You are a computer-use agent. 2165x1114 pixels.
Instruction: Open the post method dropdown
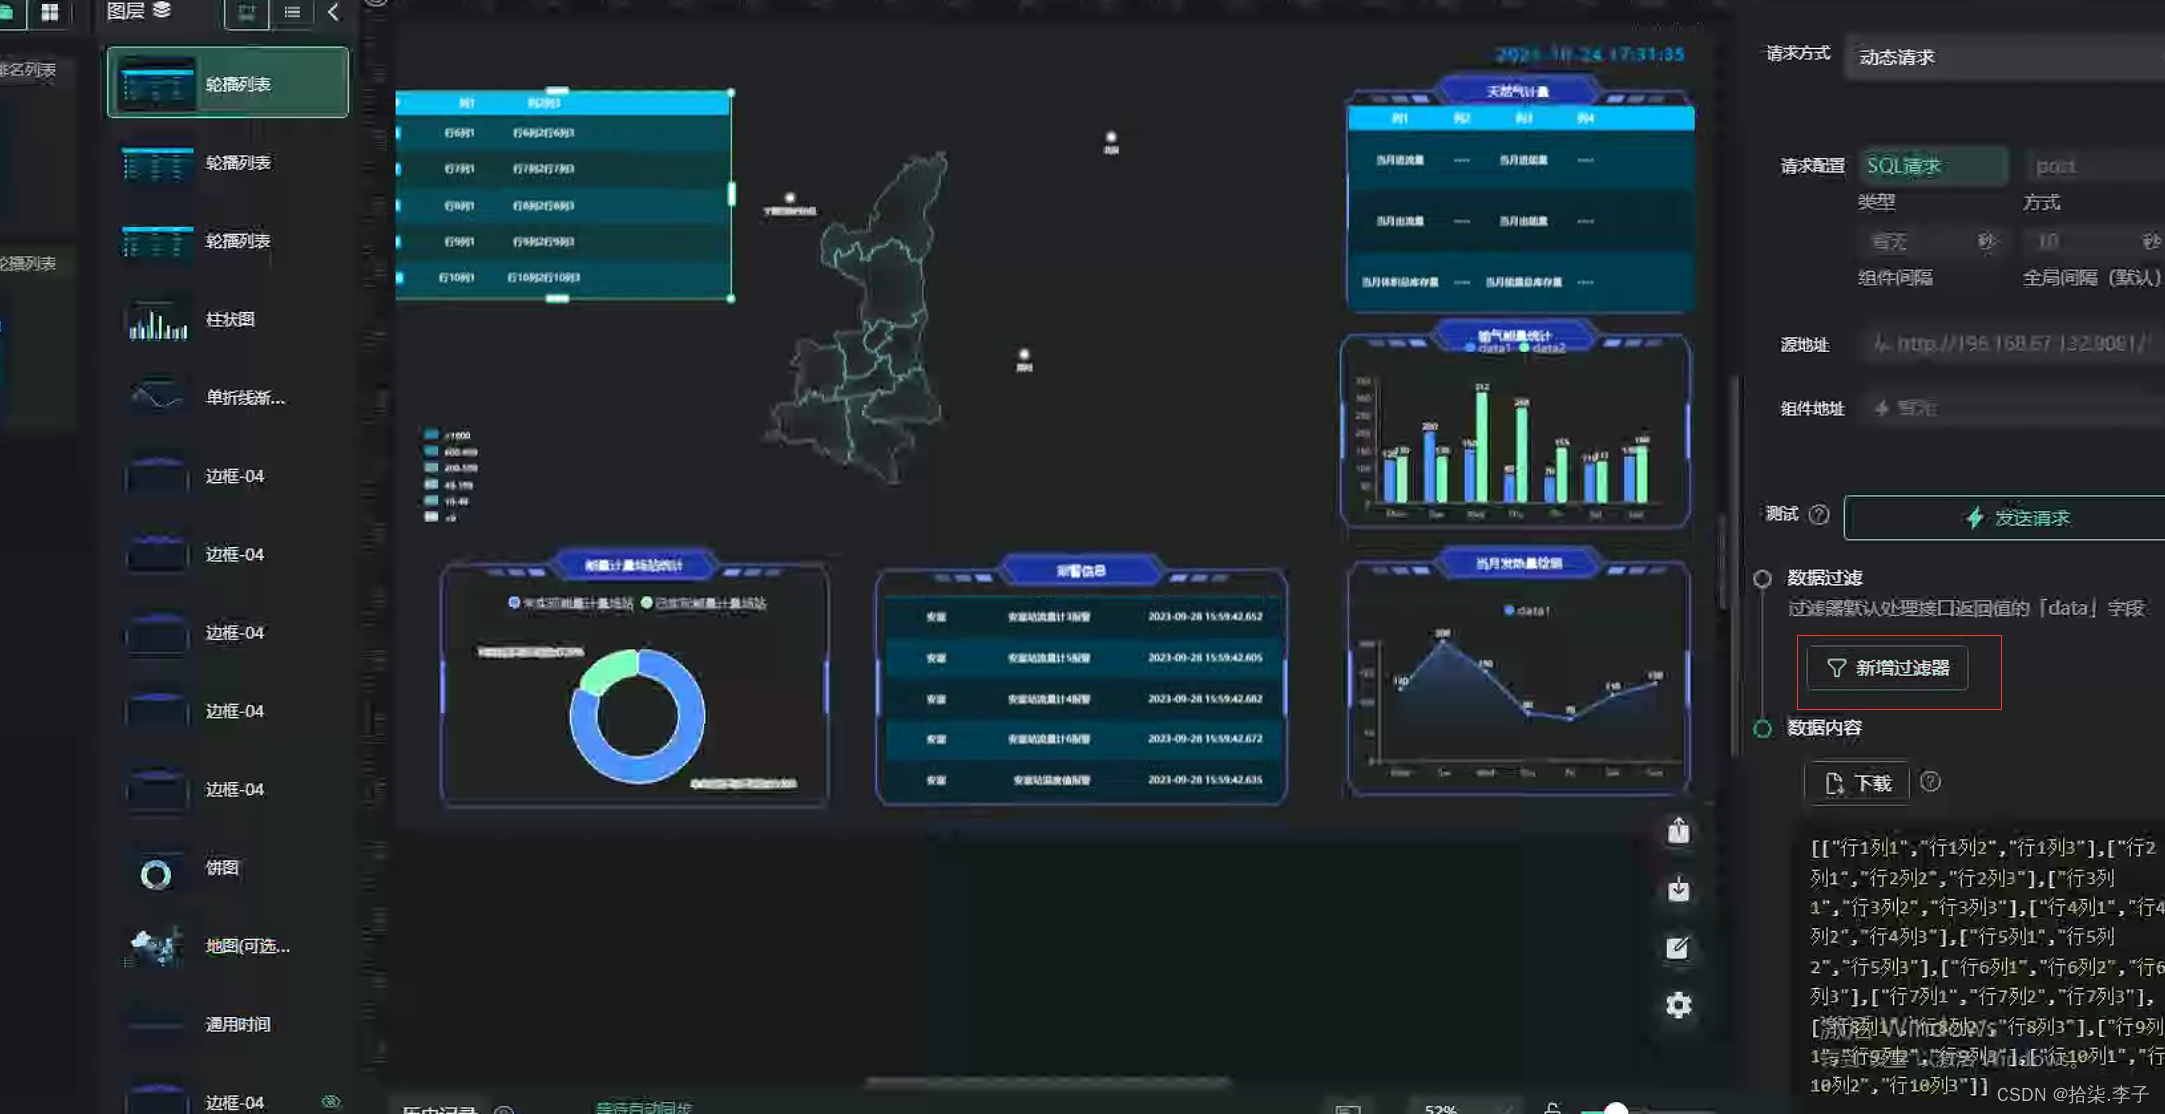[x=2094, y=166]
